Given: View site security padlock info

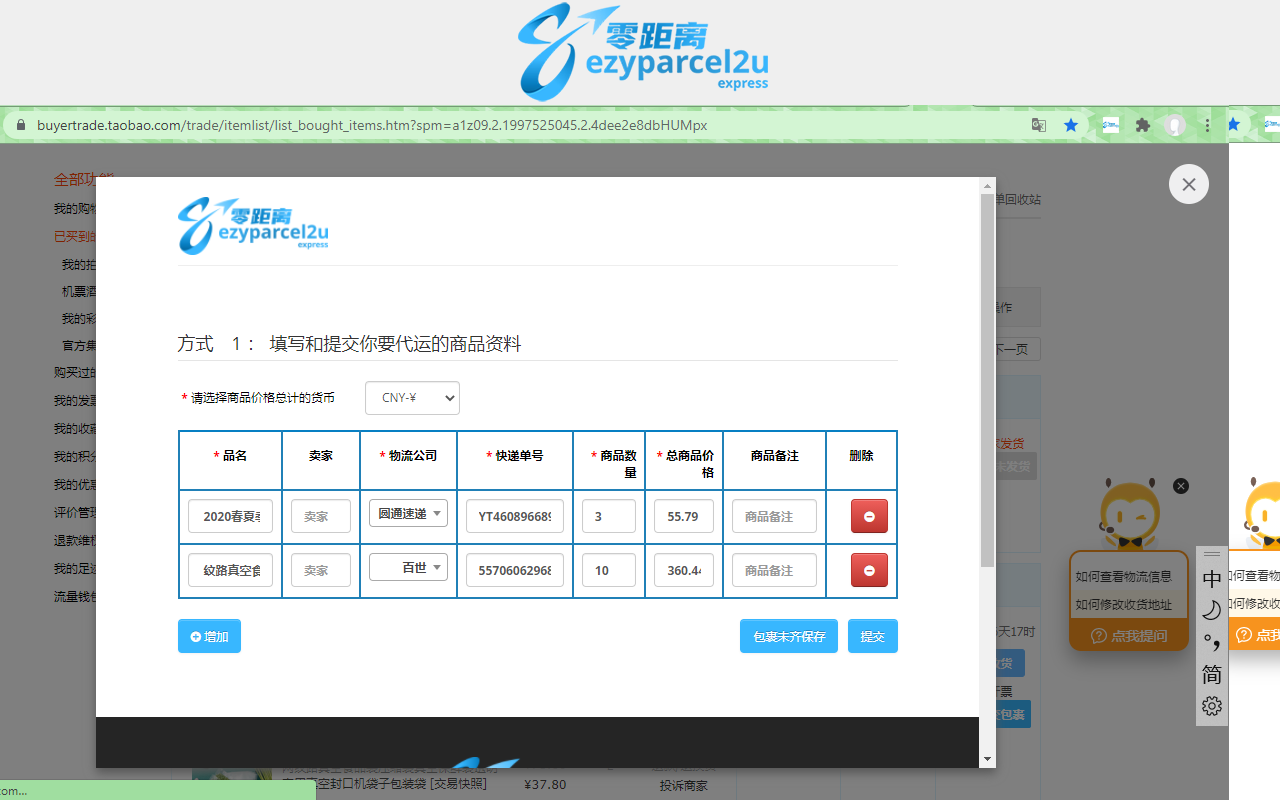Looking at the screenshot, I should click(x=19, y=125).
